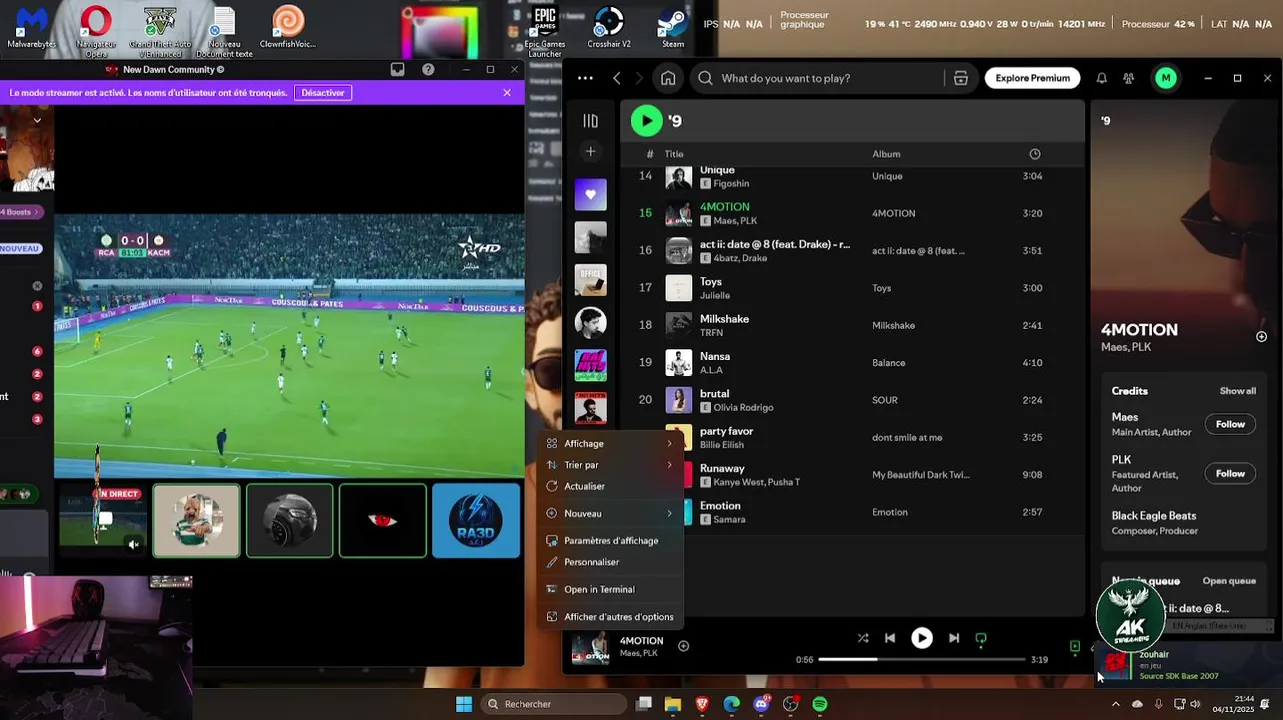This screenshot has width=1283, height=720.
Task: Click Explore Premium button
Action: click(x=1032, y=78)
